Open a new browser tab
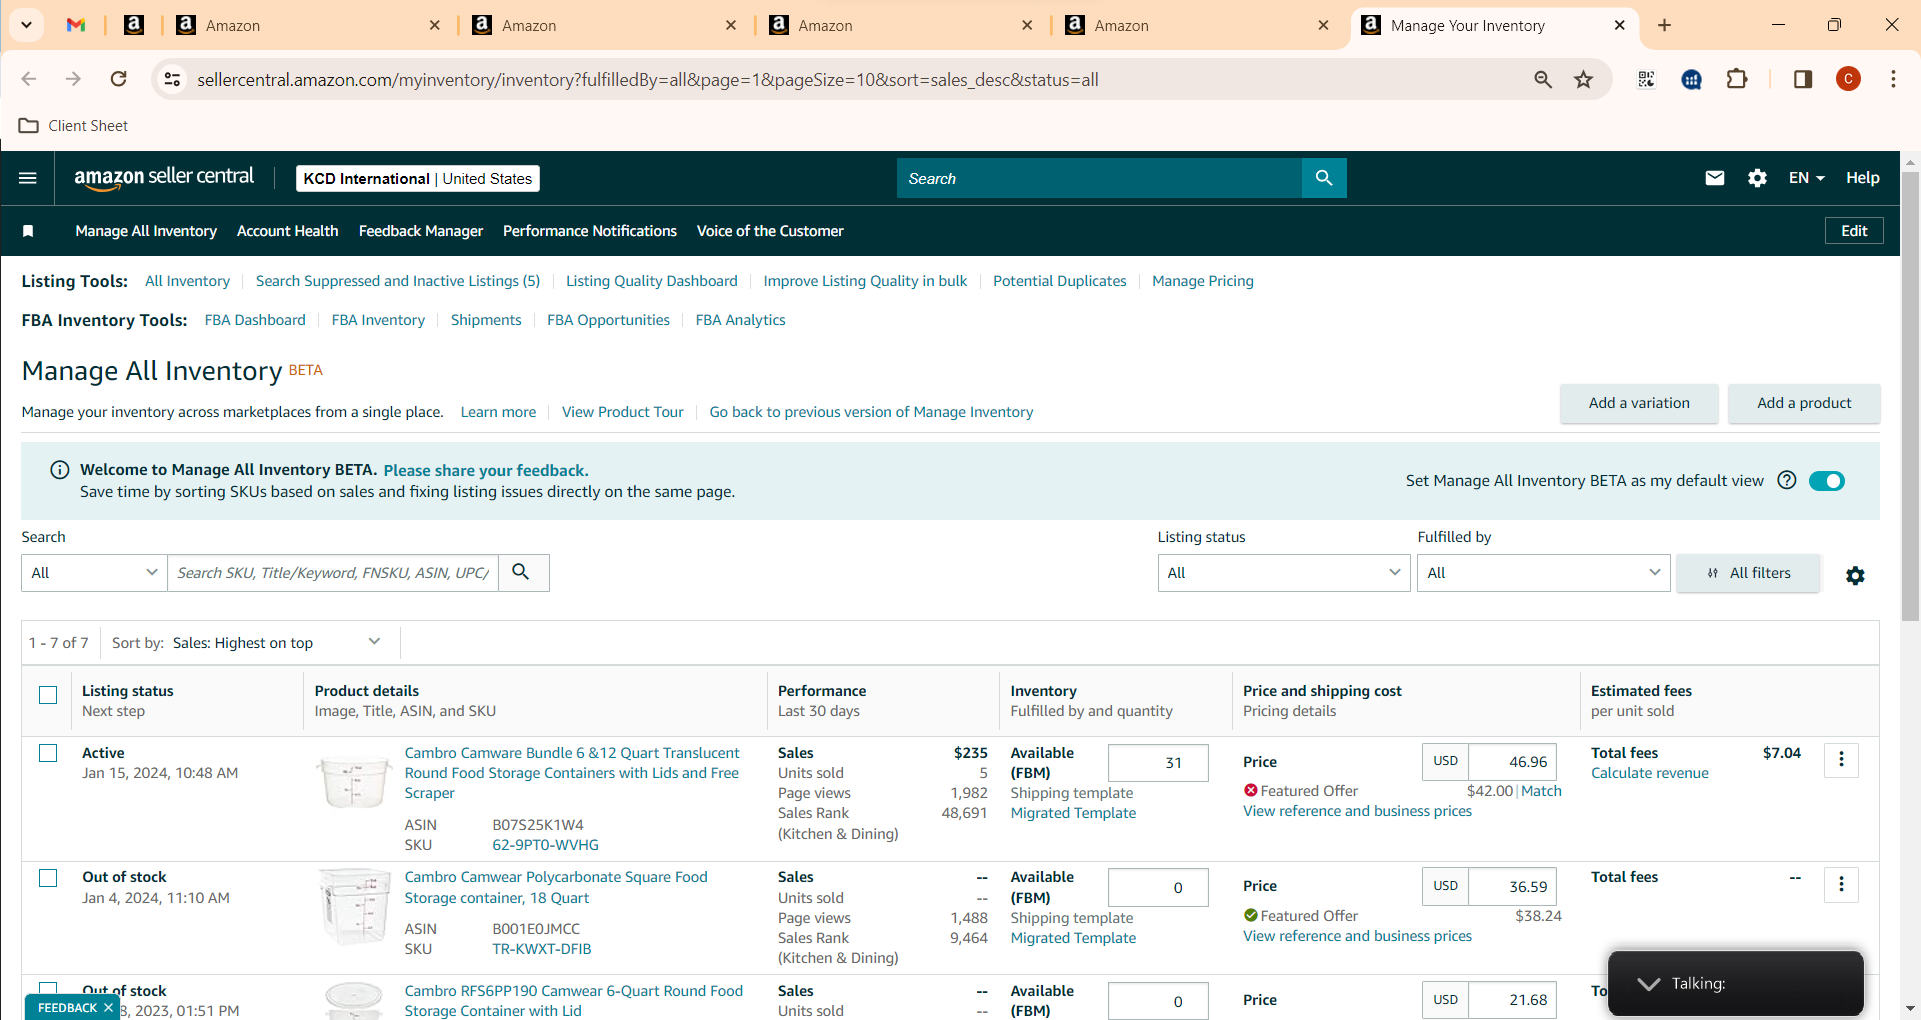Image resolution: width=1921 pixels, height=1020 pixels. coord(1664,25)
